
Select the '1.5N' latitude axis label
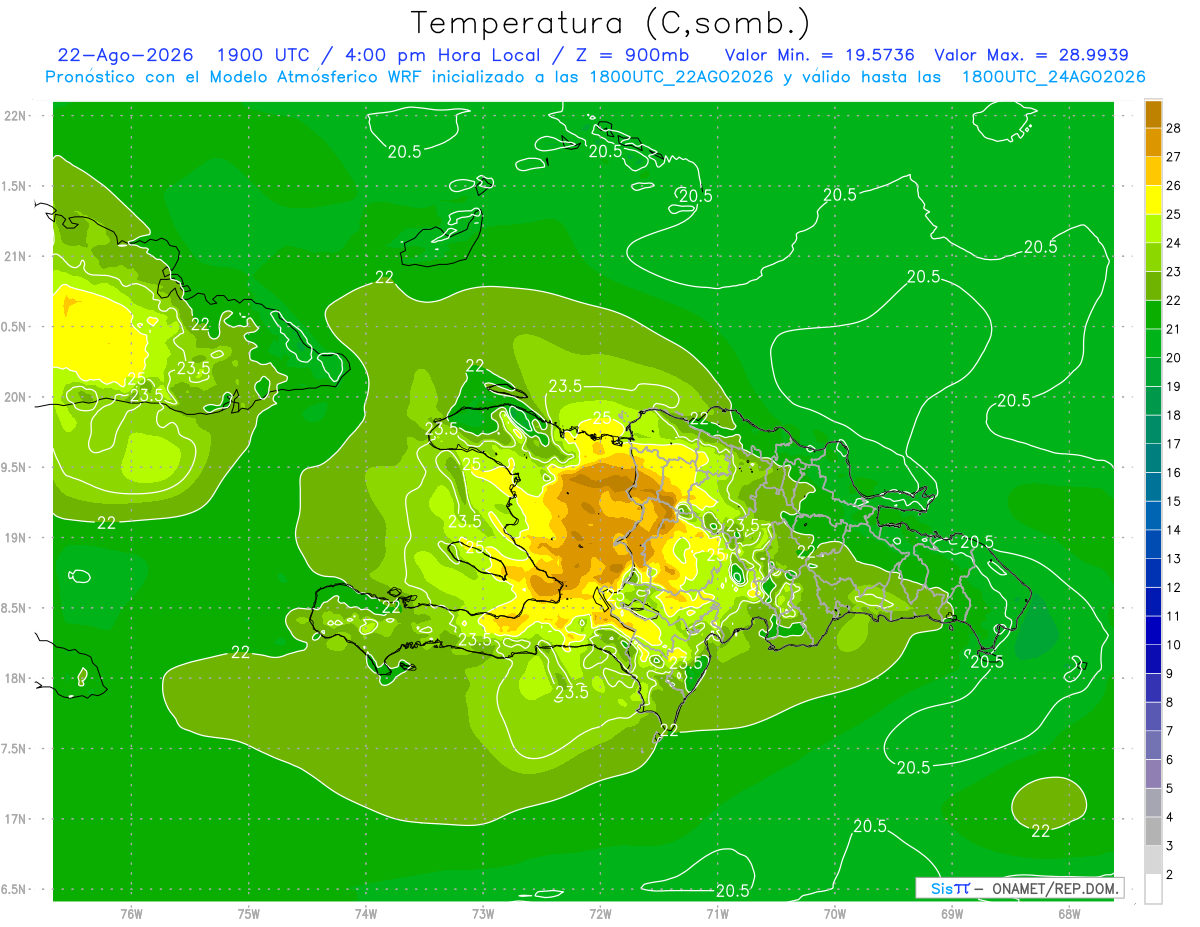coord(15,186)
